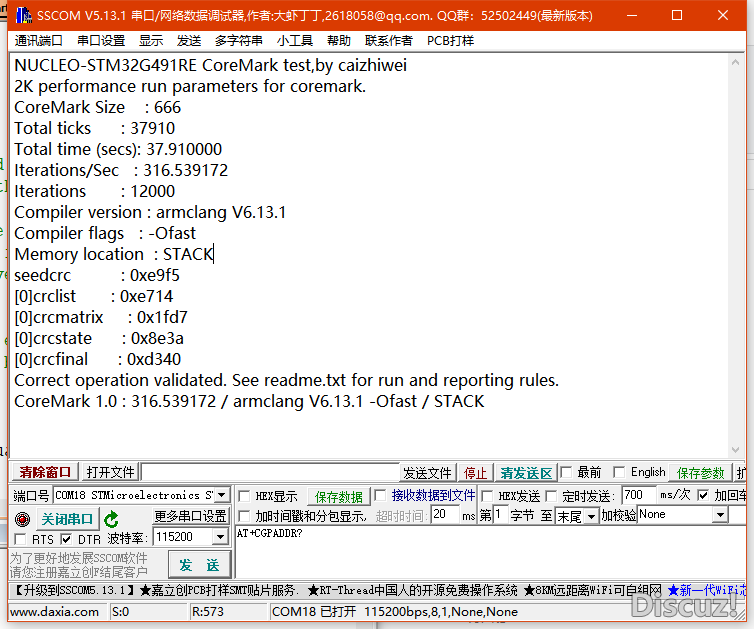Open the 帮助 menu
Viewport: 754px width, 629px height.
pos(339,41)
